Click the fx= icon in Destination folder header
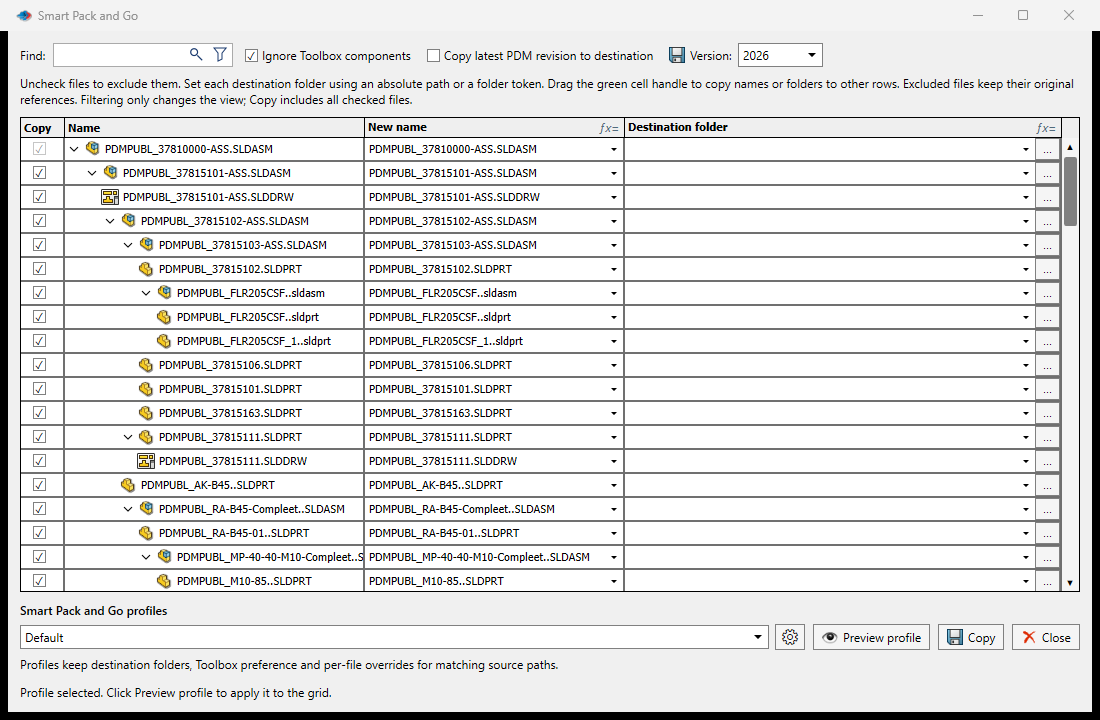Screen dimensions: 1100x720 1046,128
